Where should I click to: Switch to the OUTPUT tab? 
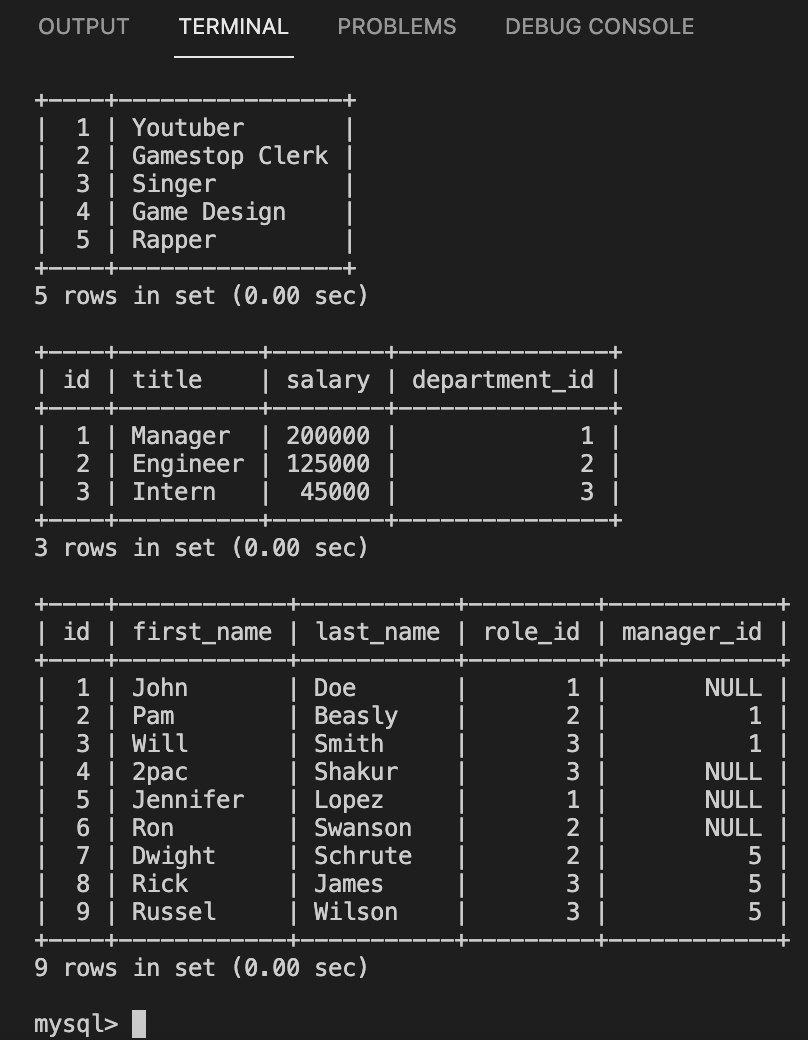pos(83,27)
